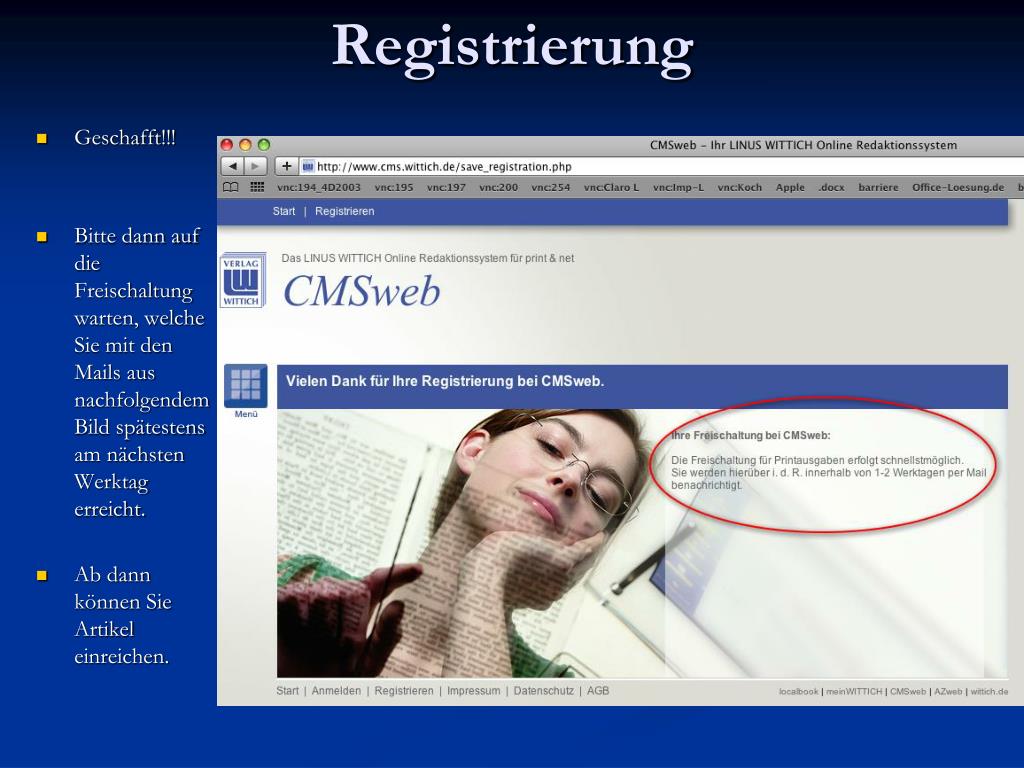Click Registrieren in the top blue navigation bar

point(345,212)
